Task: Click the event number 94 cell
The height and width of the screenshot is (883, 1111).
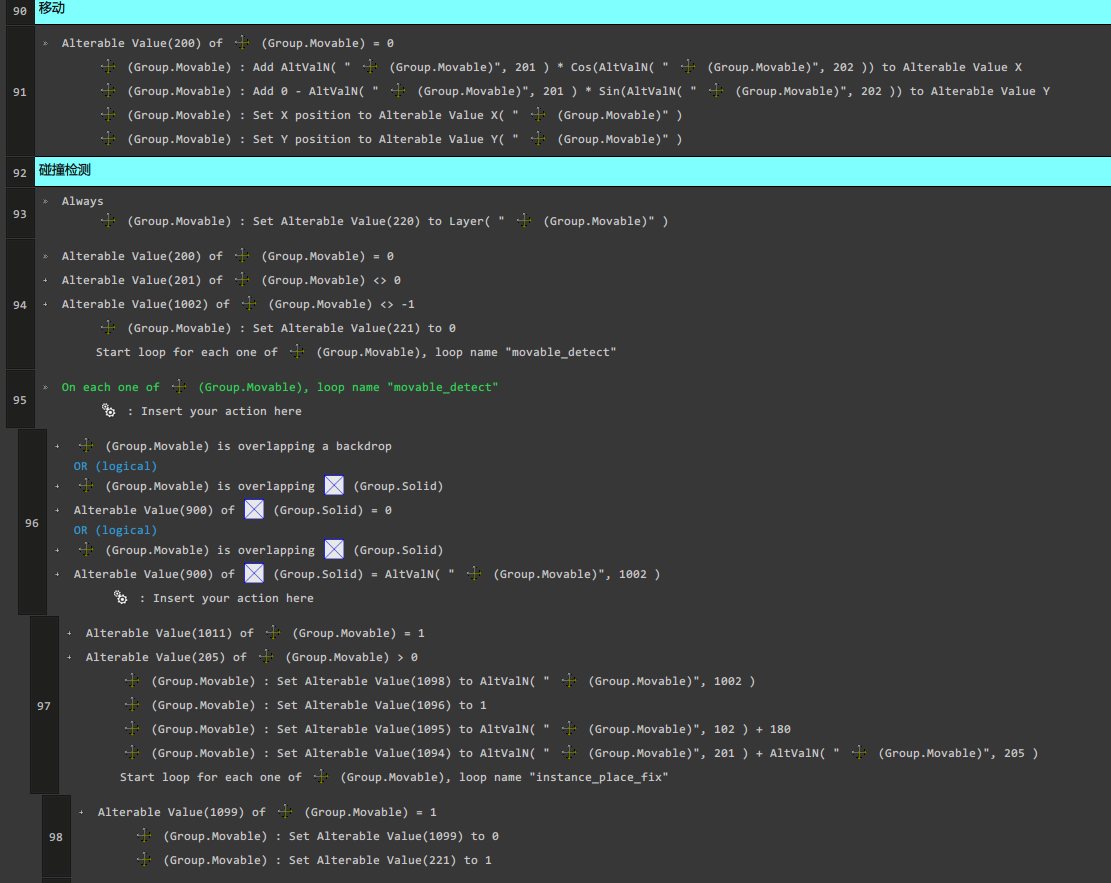Action: (20, 305)
